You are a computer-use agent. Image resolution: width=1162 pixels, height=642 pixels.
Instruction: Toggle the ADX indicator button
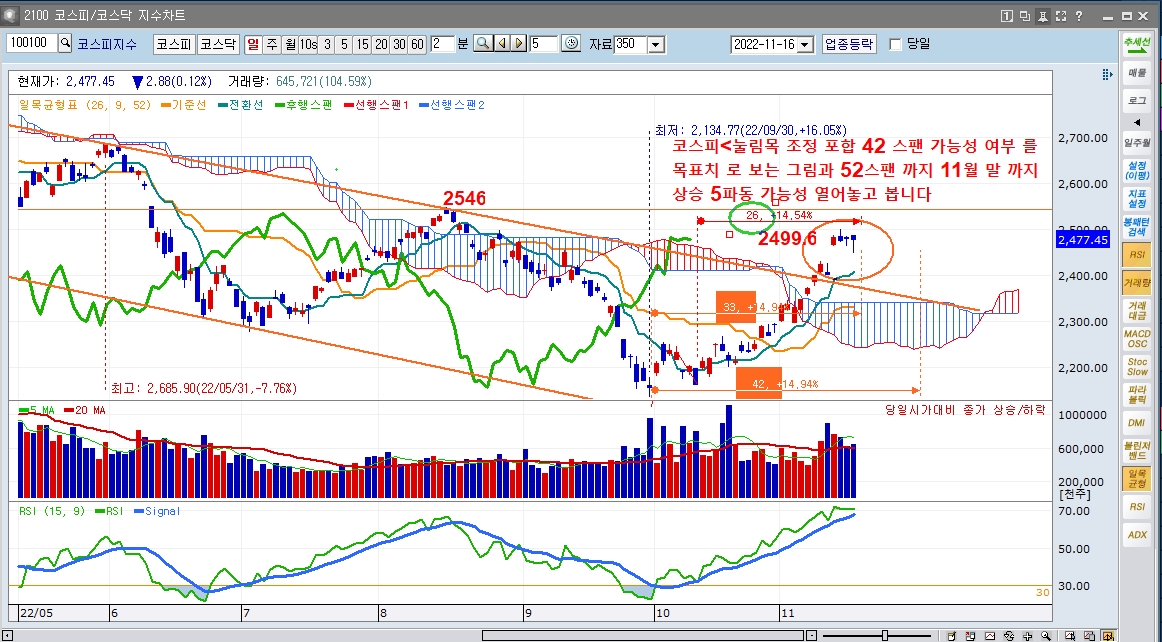tap(1136, 535)
